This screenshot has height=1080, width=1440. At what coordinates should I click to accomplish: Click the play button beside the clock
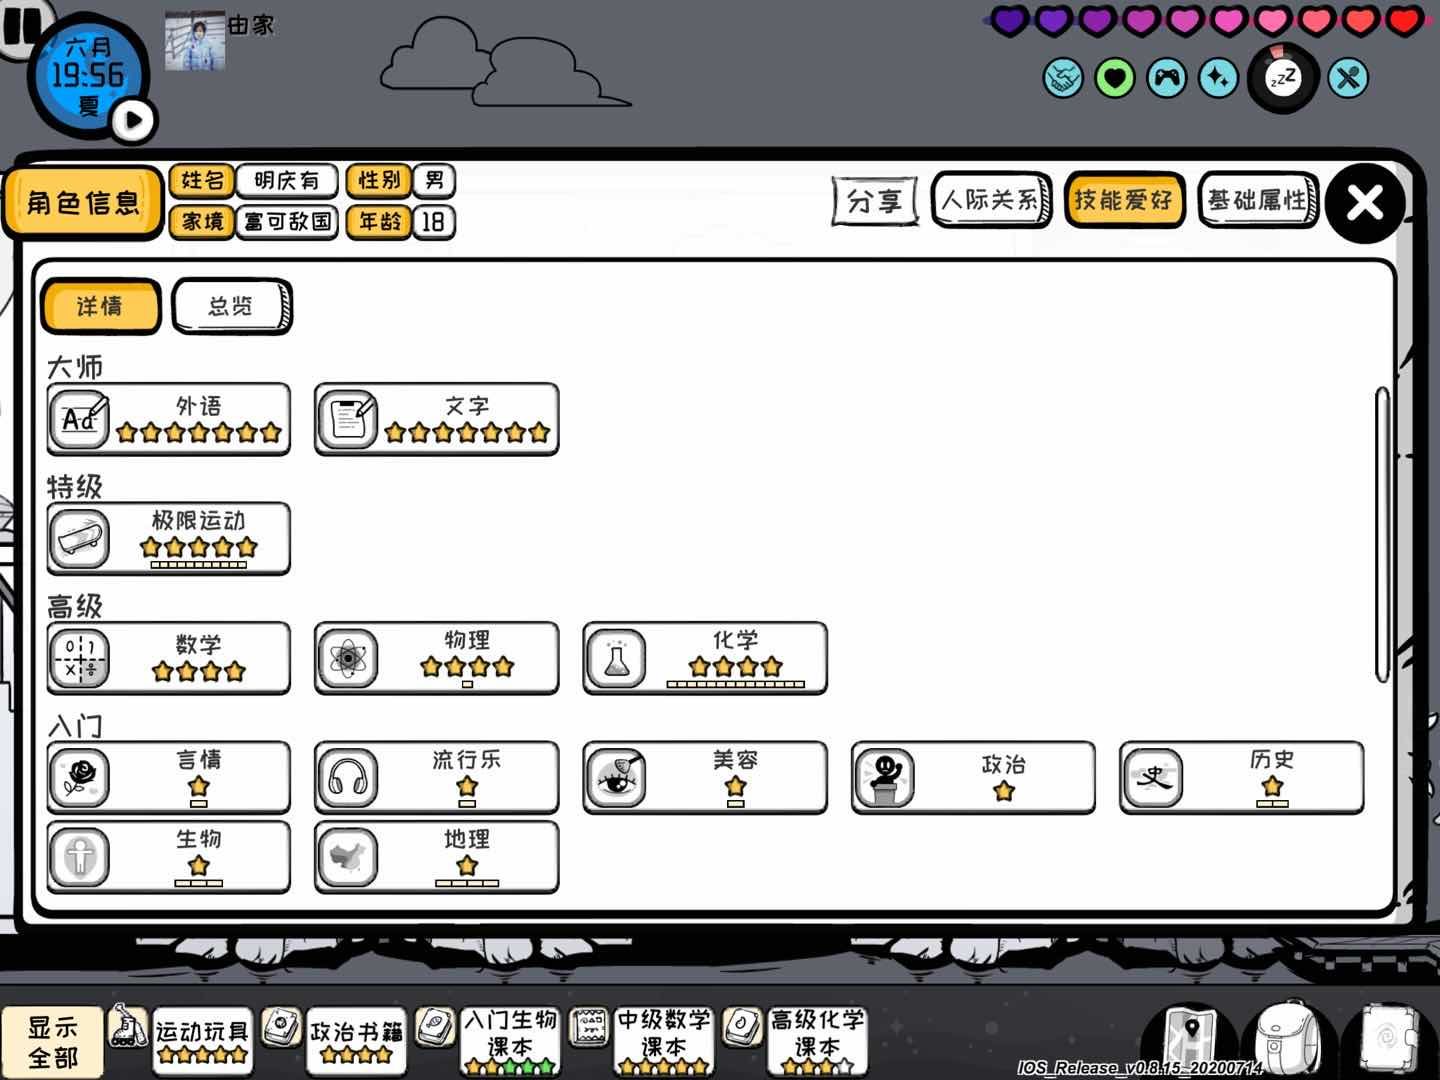(x=133, y=120)
